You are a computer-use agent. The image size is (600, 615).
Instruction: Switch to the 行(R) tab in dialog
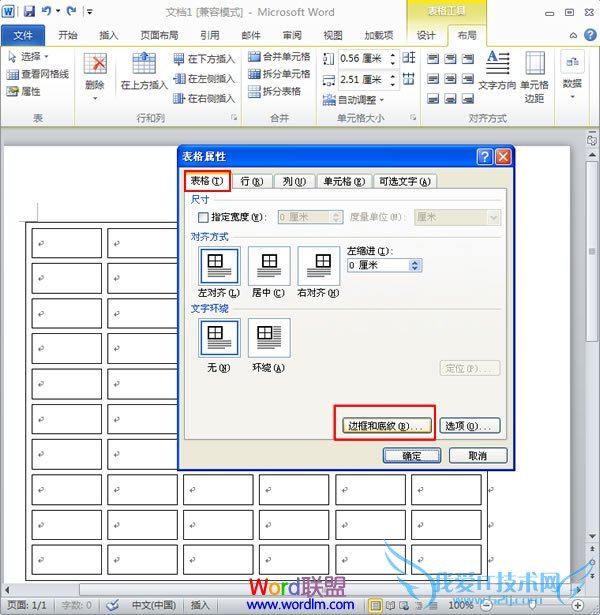(x=251, y=181)
